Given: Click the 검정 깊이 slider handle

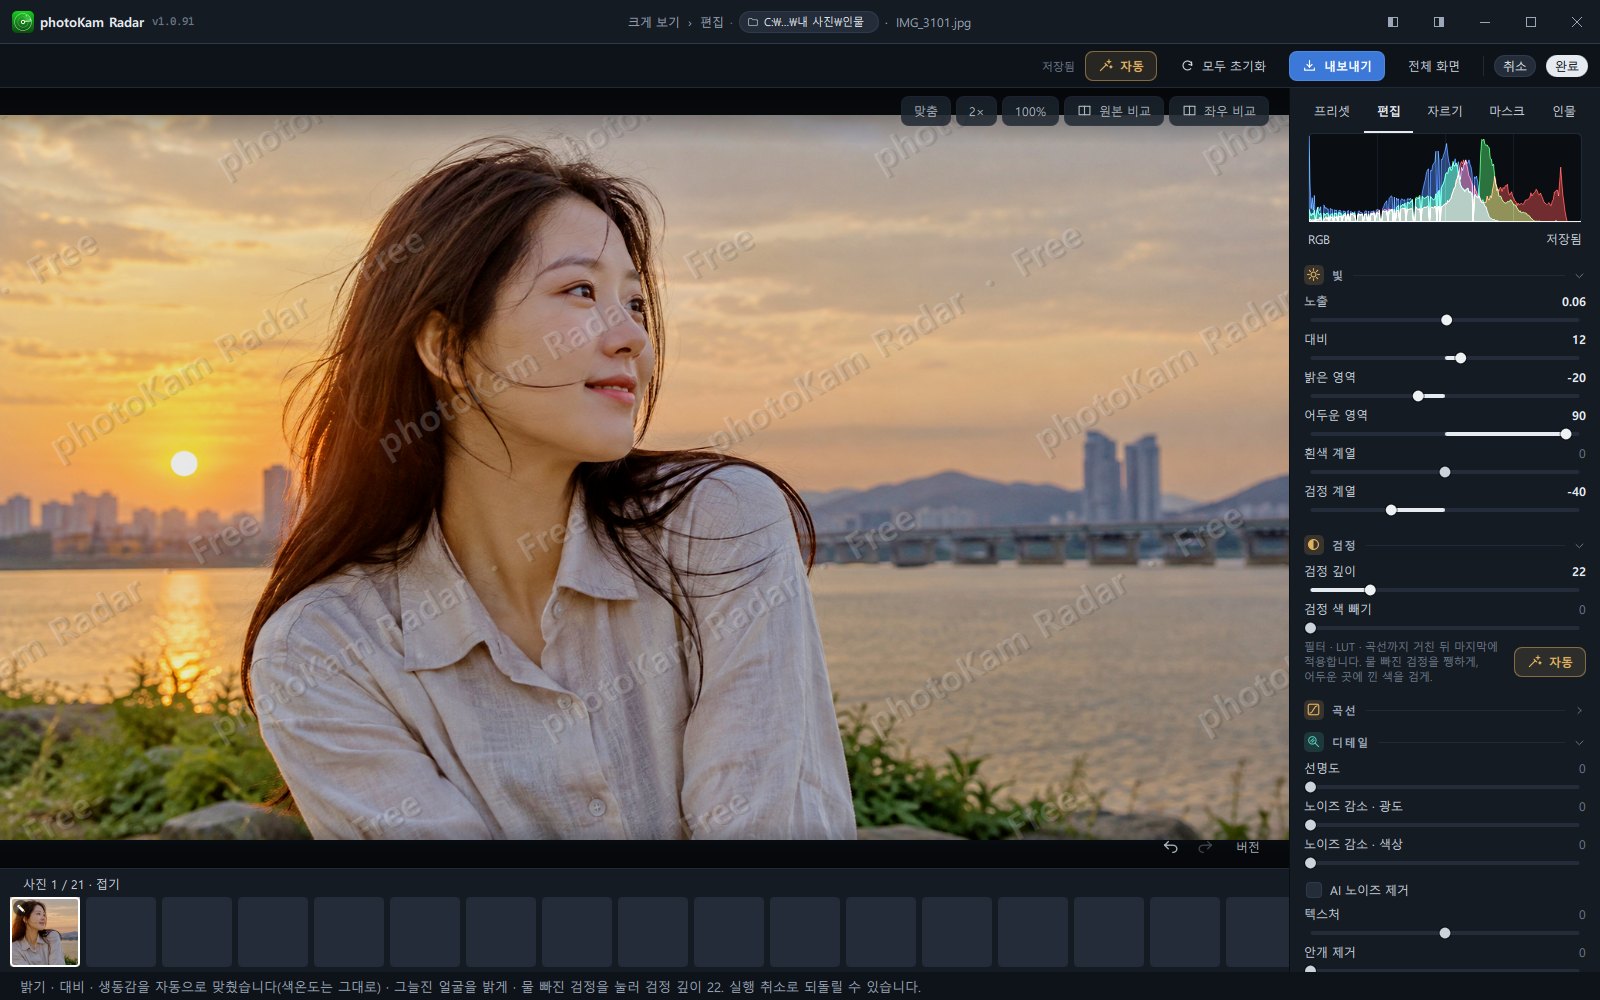Looking at the screenshot, I should pyautogui.click(x=1370, y=590).
